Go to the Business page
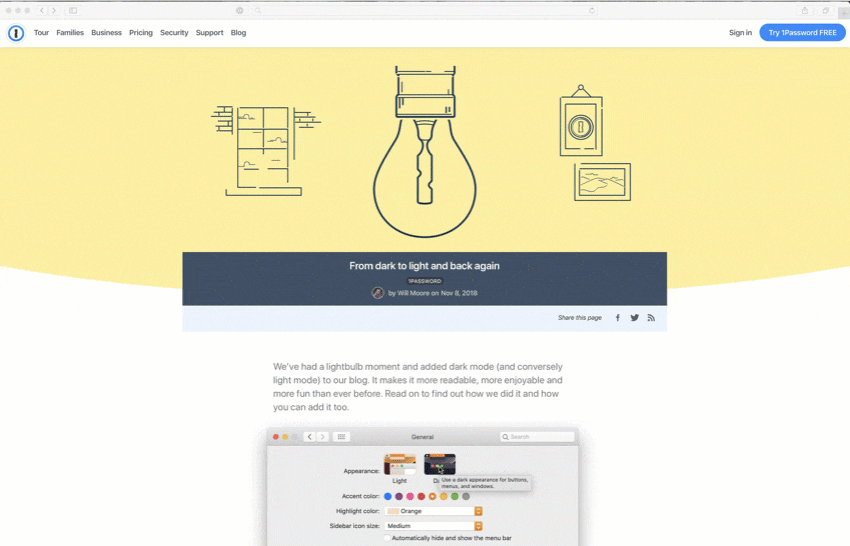The width and height of the screenshot is (850, 546). 106,33
